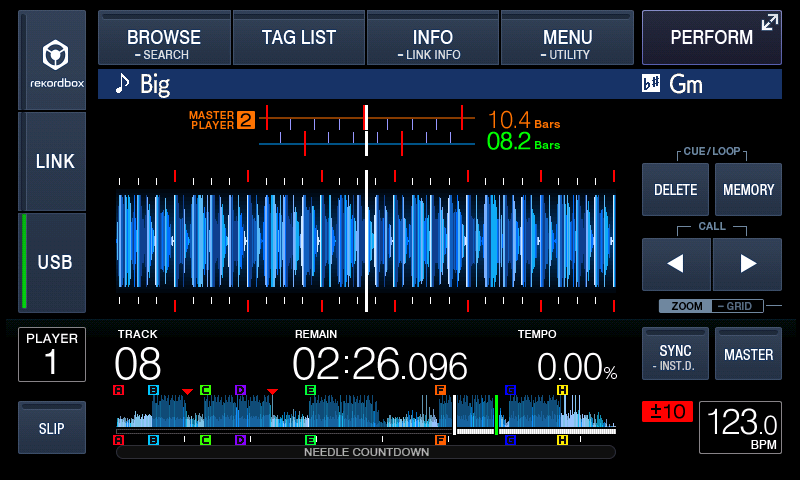
Task: Open the TAG LIST tab
Action: (x=299, y=38)
